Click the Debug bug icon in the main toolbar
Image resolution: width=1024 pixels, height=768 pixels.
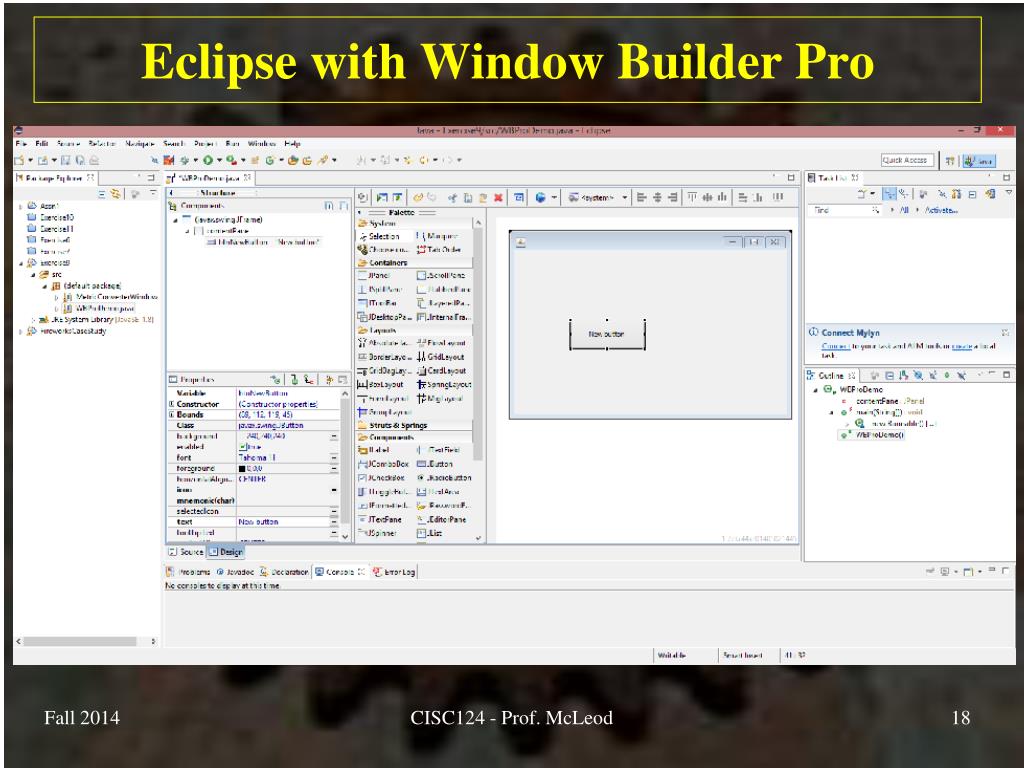click(185, 160)
